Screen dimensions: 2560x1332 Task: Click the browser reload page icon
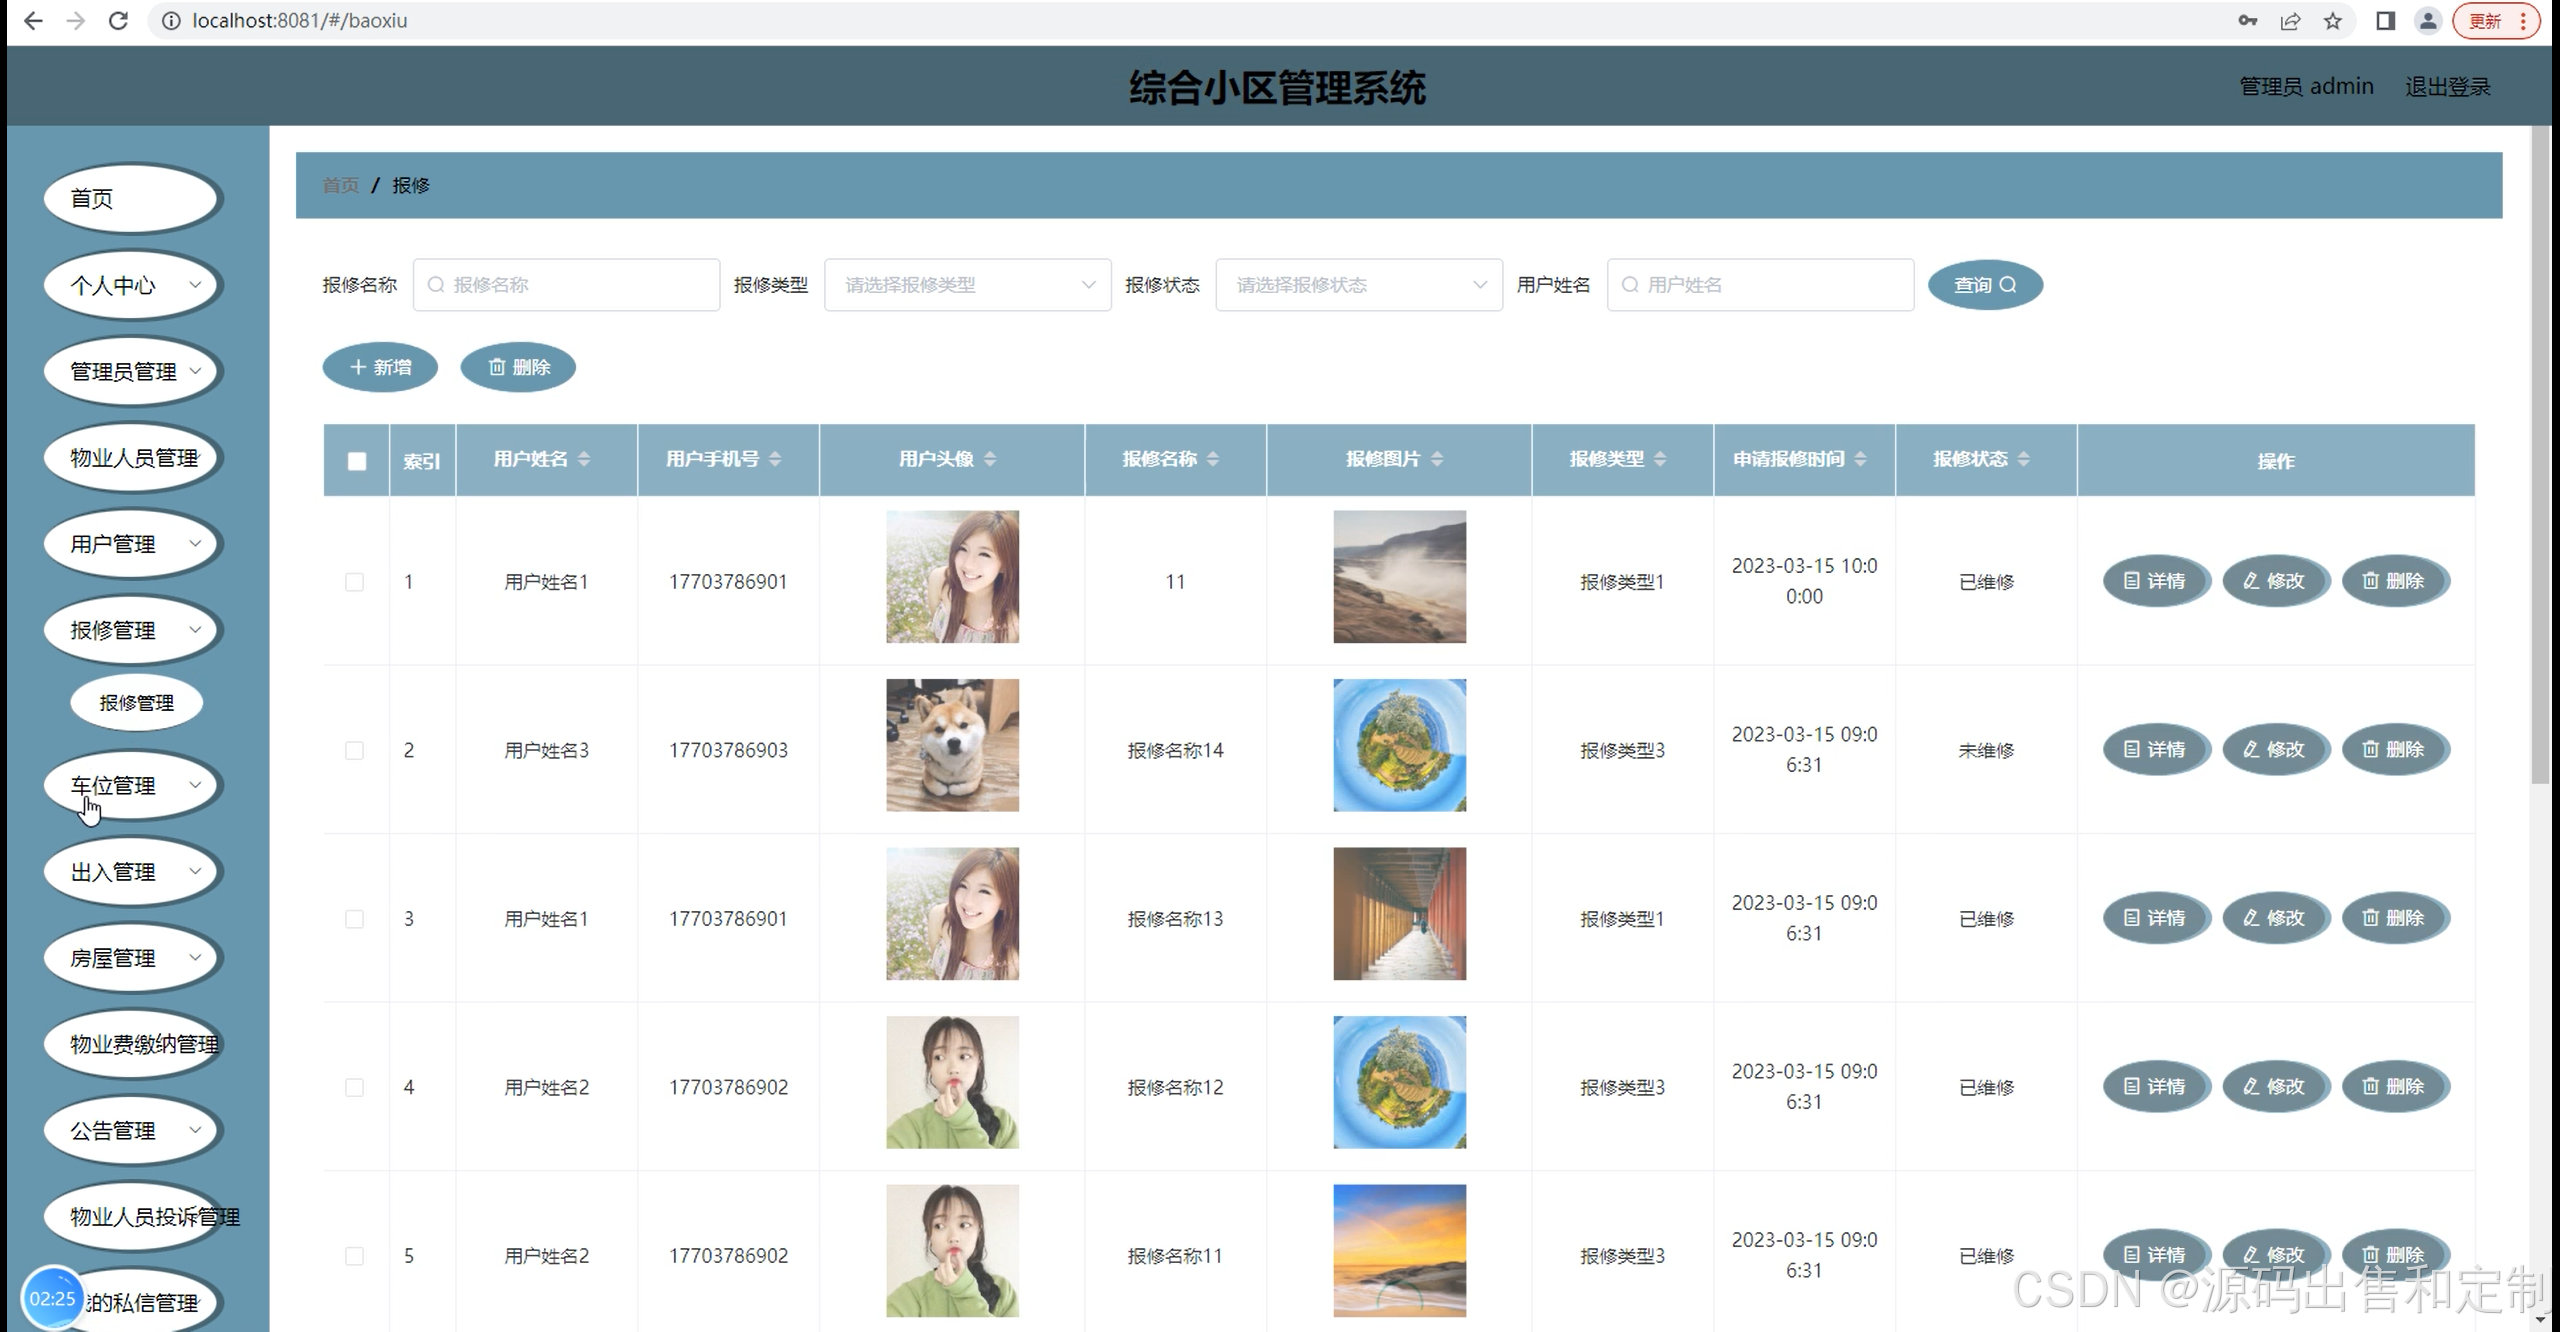tap(118, 20)
